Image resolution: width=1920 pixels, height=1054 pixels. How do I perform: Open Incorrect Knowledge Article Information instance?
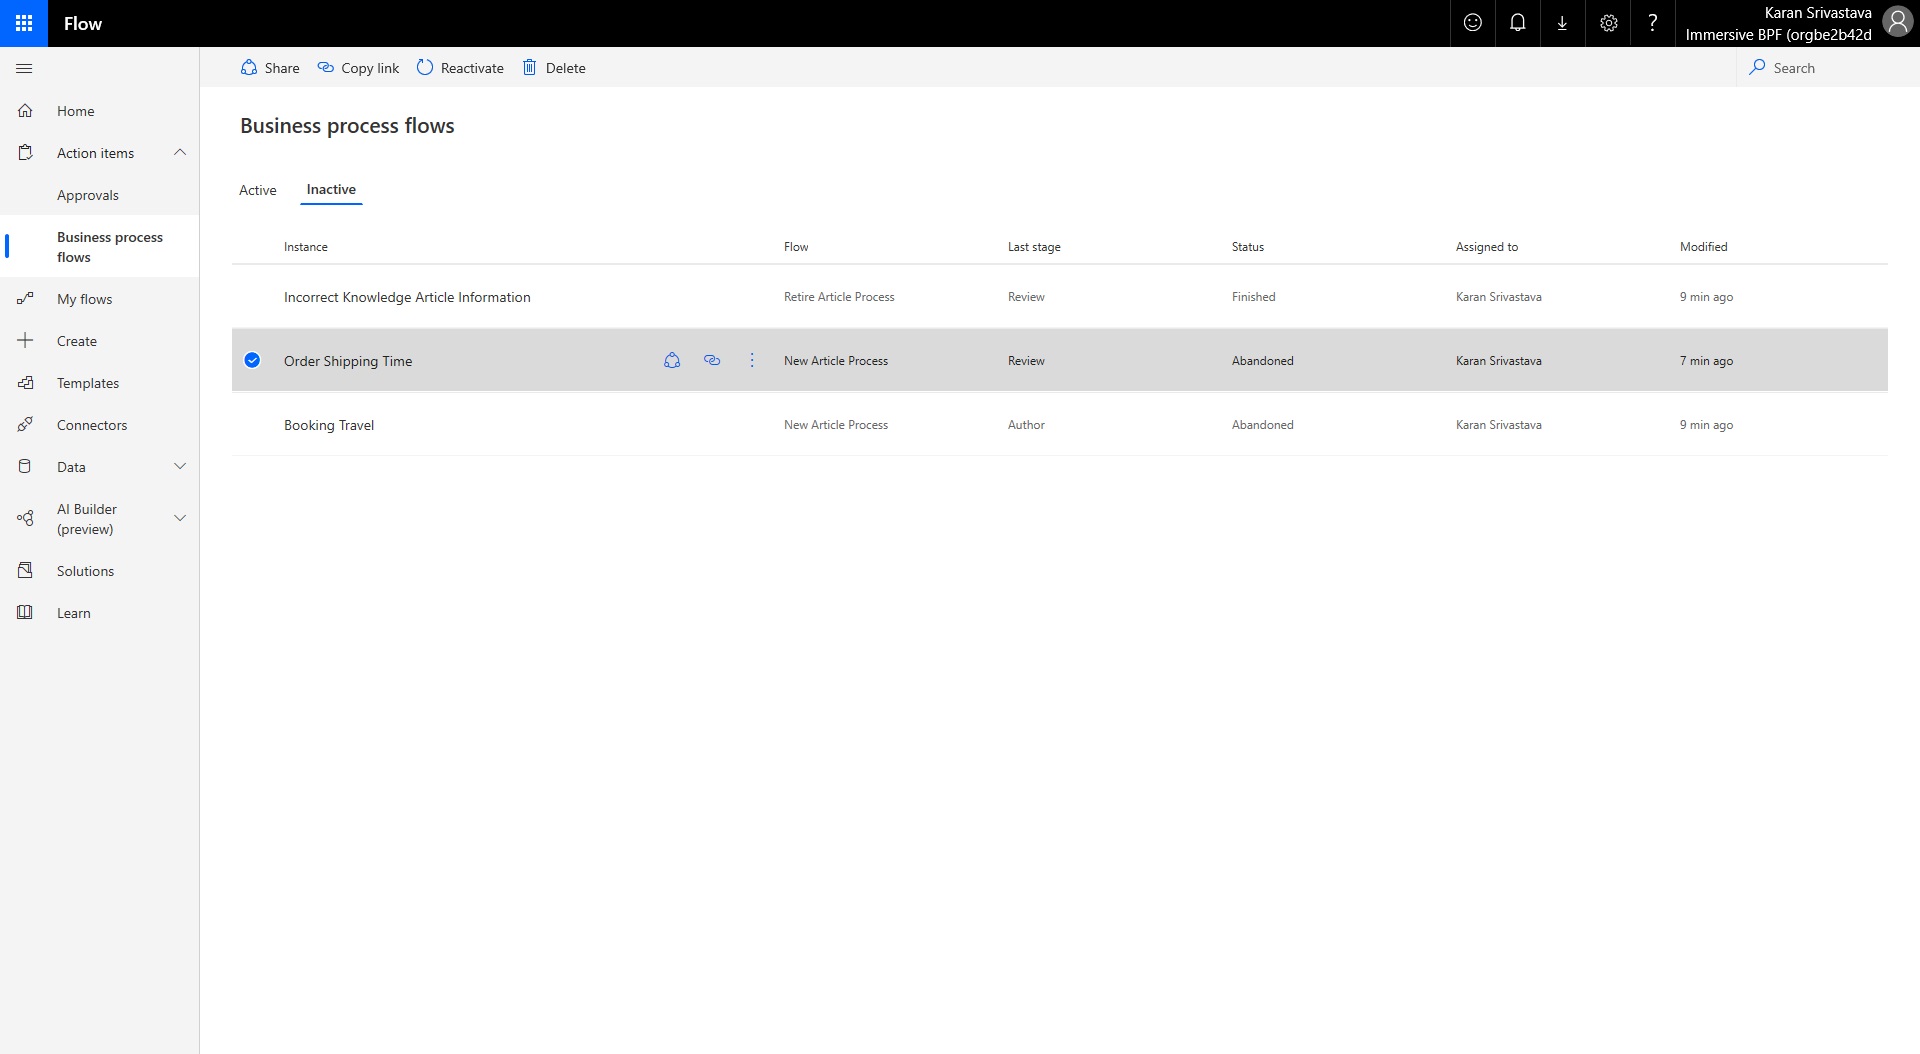point(407,297)
